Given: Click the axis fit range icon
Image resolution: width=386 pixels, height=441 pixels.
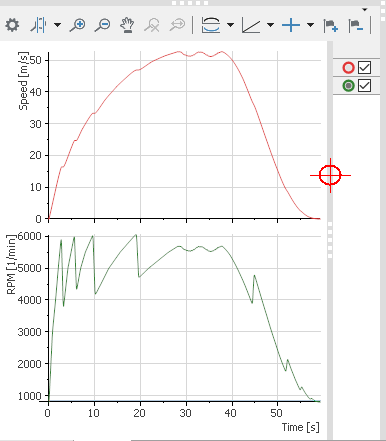Looking at the screenshot, I should pyautogui.click(x=211, y=25).
